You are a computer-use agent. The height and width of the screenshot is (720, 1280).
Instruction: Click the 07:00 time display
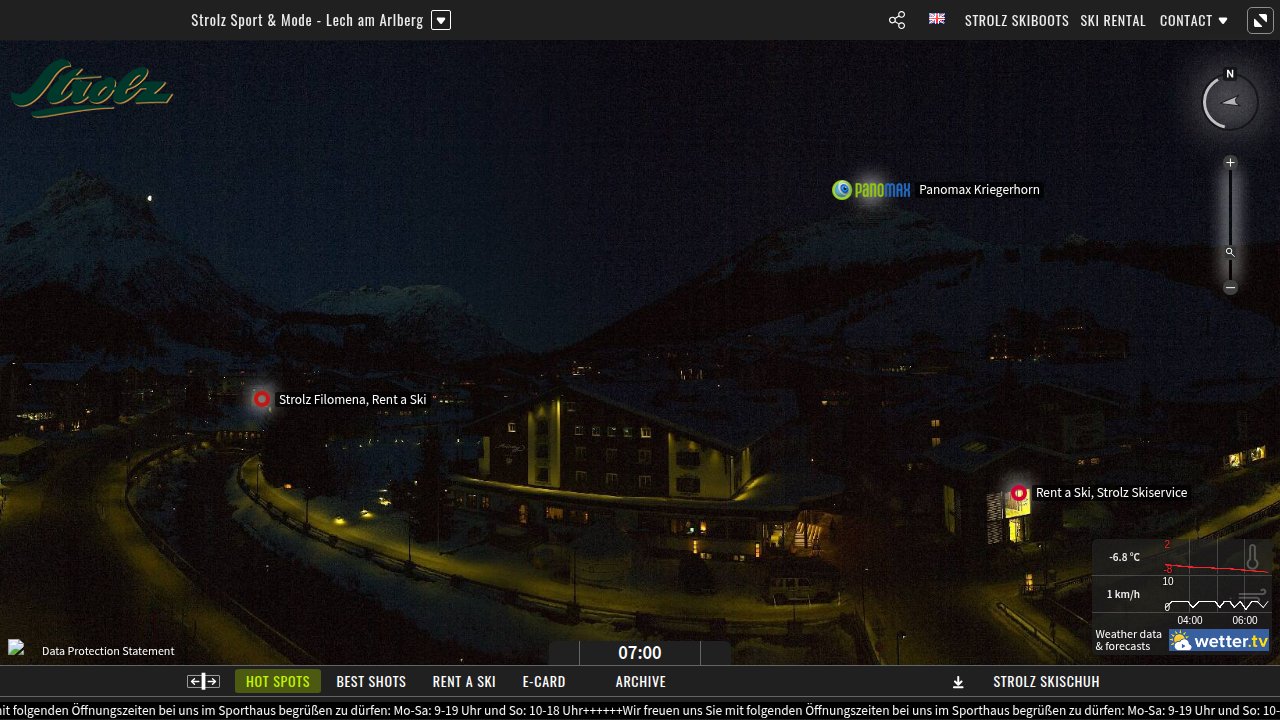point(640,653)
